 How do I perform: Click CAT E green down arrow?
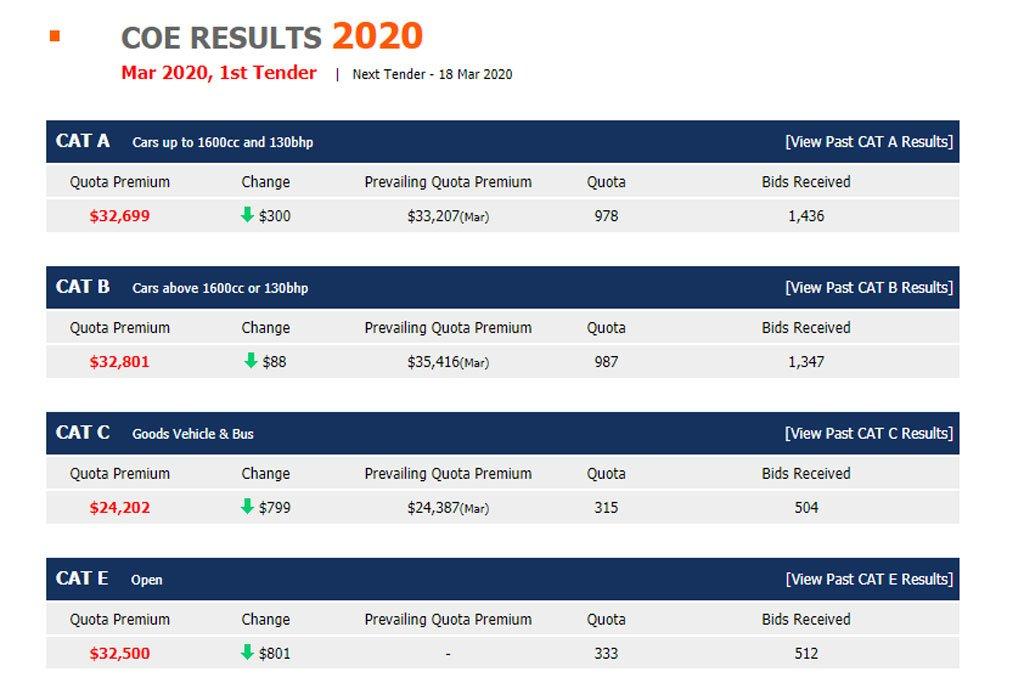tap(248, 653)
